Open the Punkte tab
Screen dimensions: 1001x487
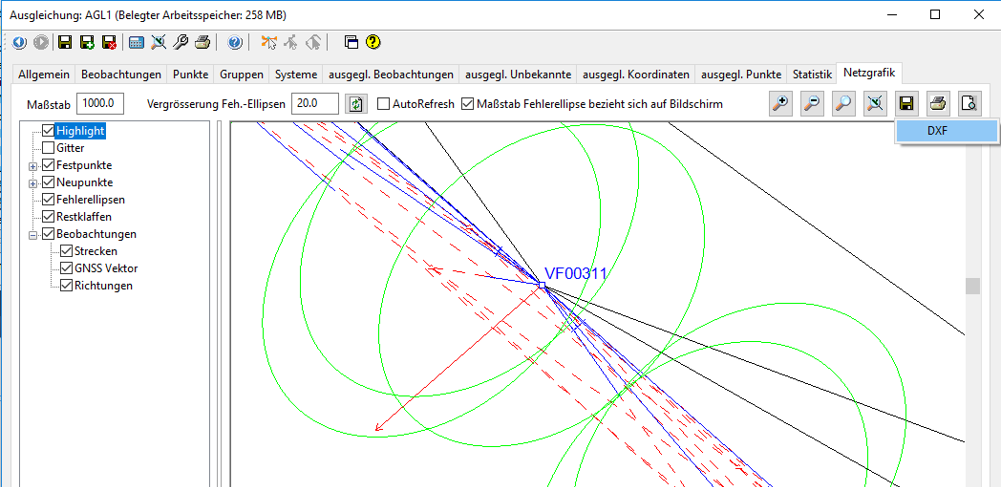coord(191,75)
